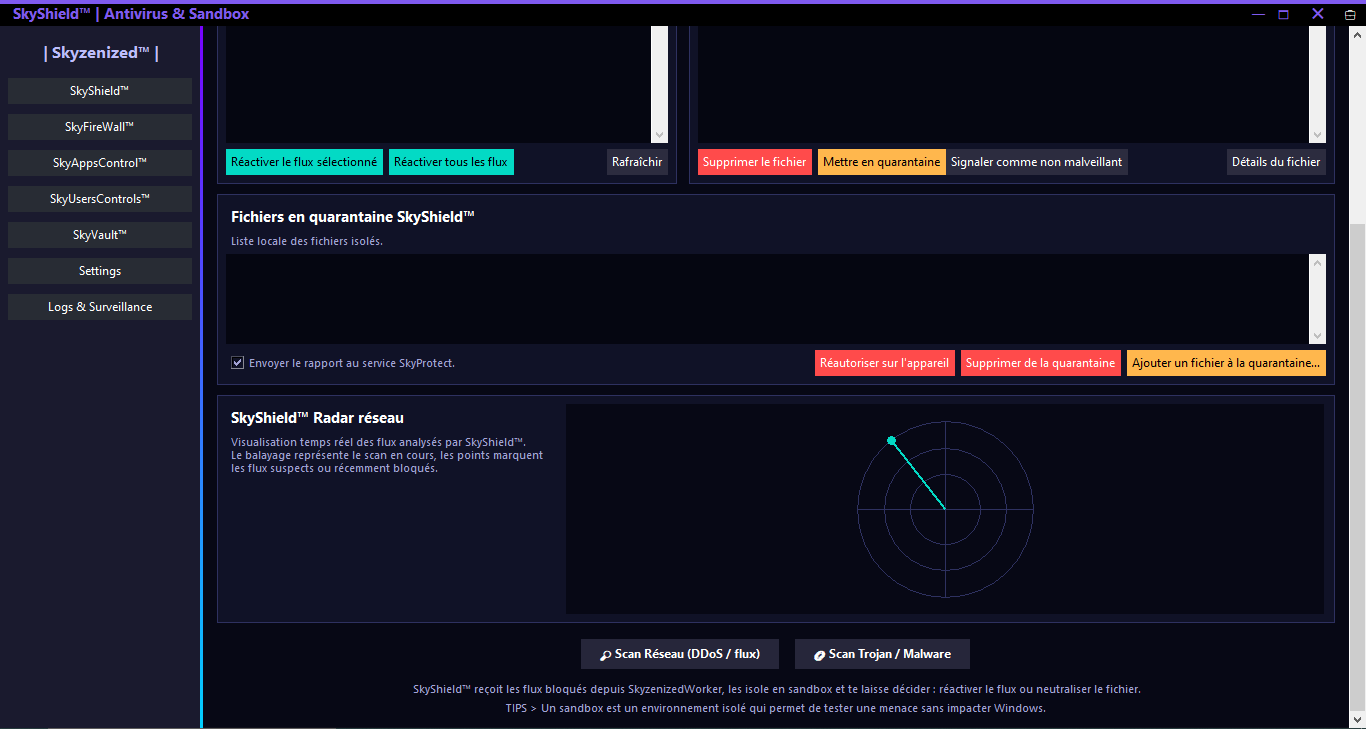Click the Rafraîchir button
The width and height of the screenshot is (1366, 729).
click(637, 162)
